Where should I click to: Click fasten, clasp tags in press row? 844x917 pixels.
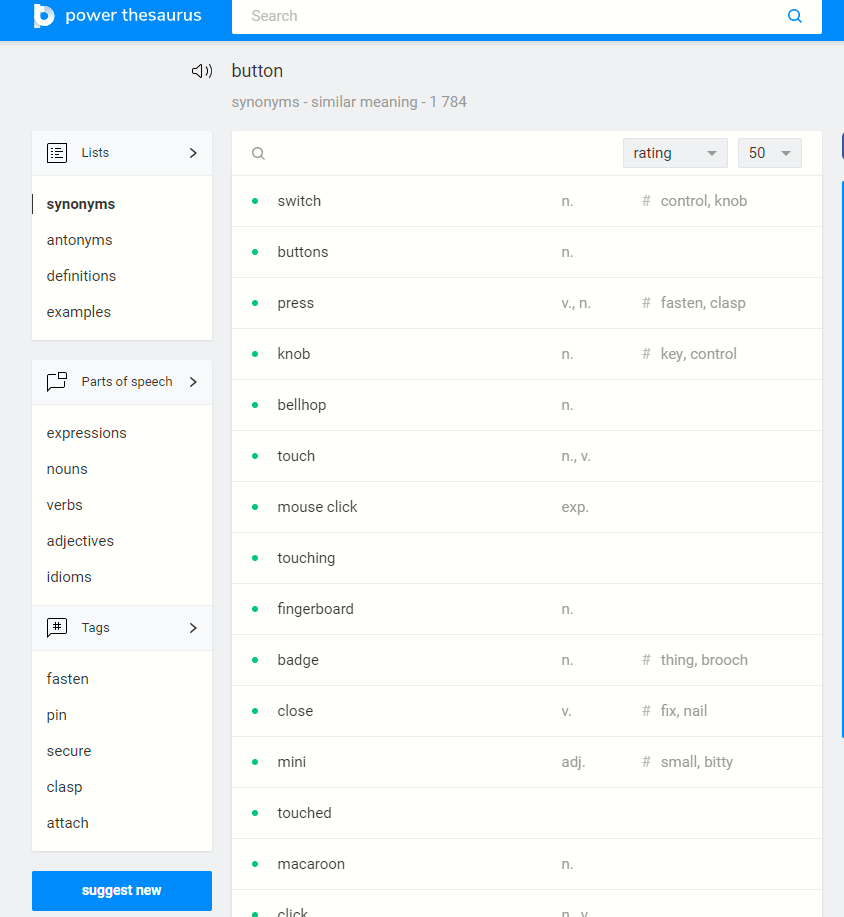click(703, 303)
